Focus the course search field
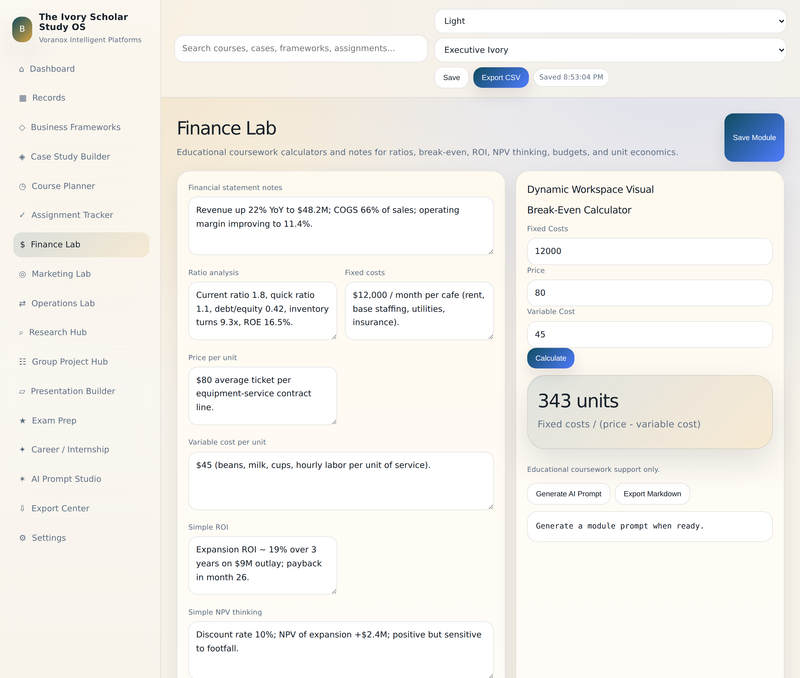Screen dimensions: 800x678 (x=301, y=48)
